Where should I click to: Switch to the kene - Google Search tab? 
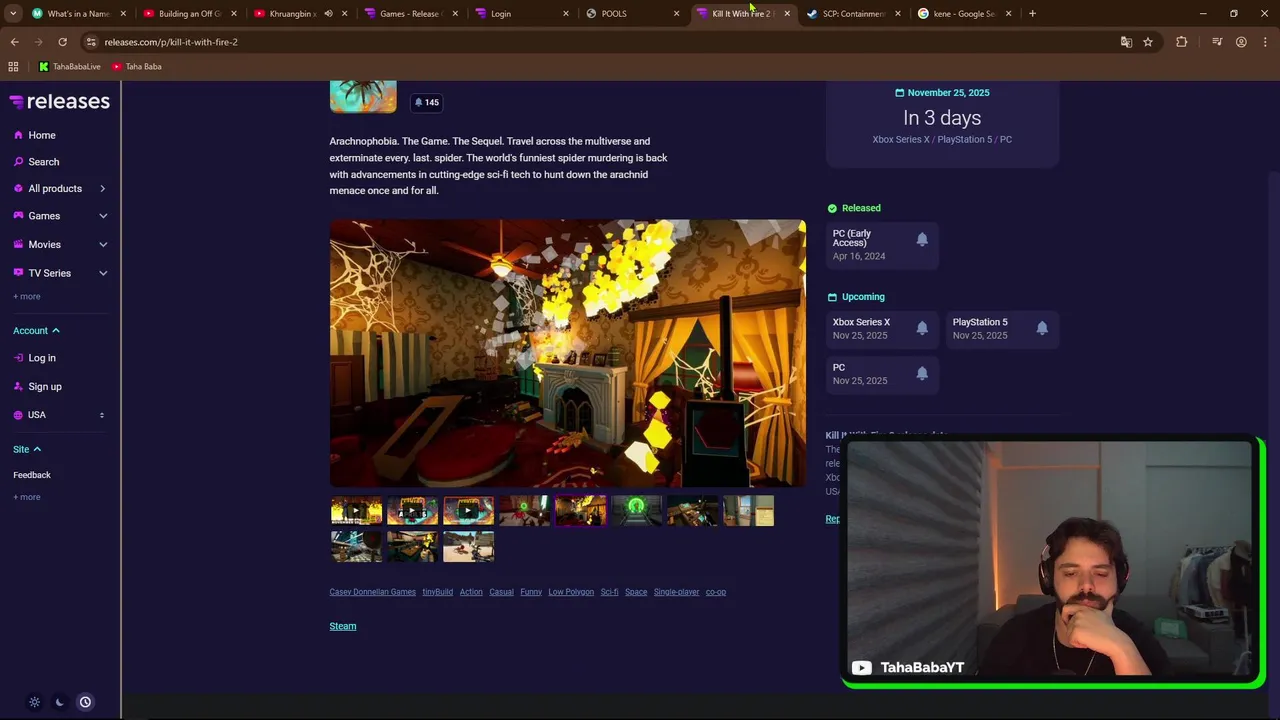pos(964,14)
